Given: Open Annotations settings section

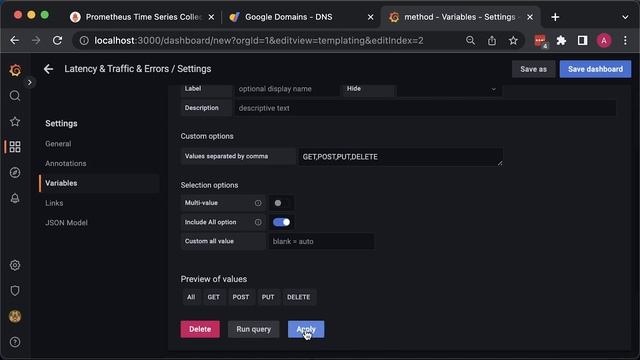Looking at the screenshot, I should coord(66,163).
